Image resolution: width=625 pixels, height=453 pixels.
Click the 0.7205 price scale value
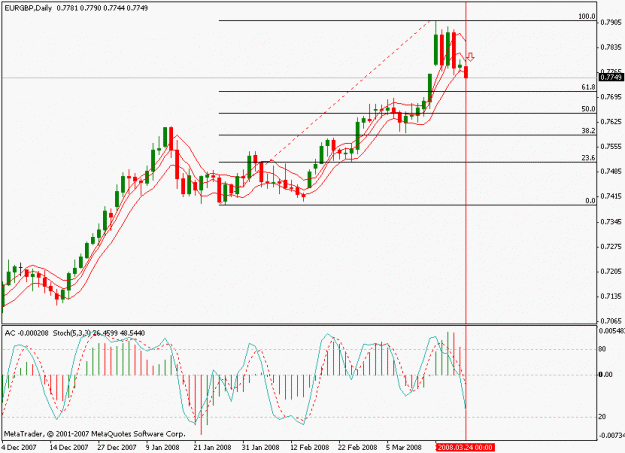611,272
